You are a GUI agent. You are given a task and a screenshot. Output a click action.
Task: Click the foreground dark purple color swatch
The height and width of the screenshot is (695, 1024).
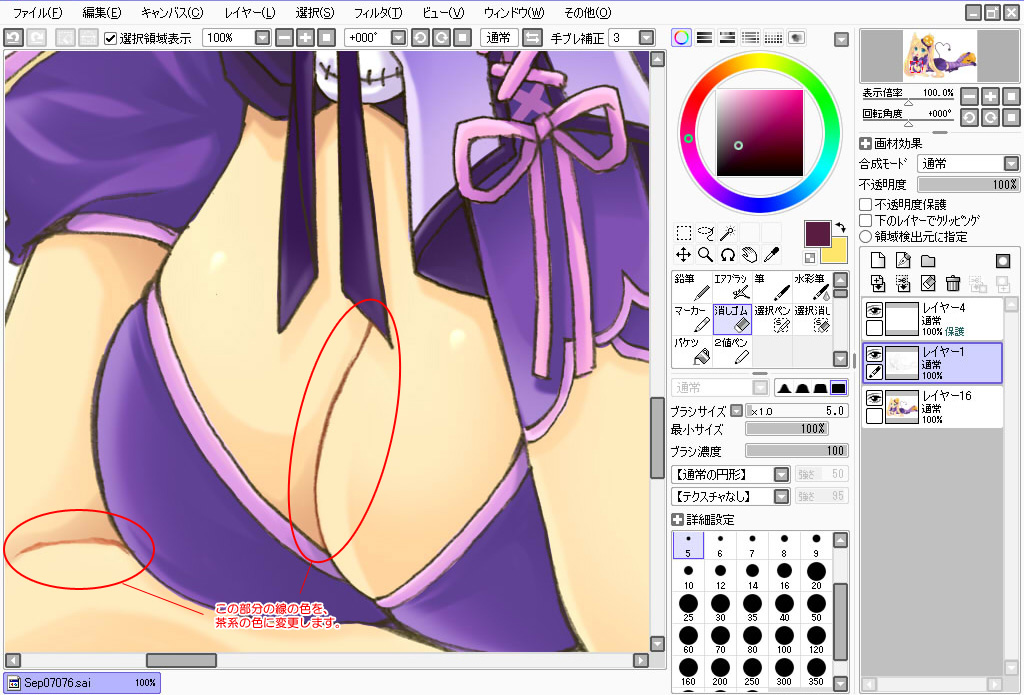817,233
